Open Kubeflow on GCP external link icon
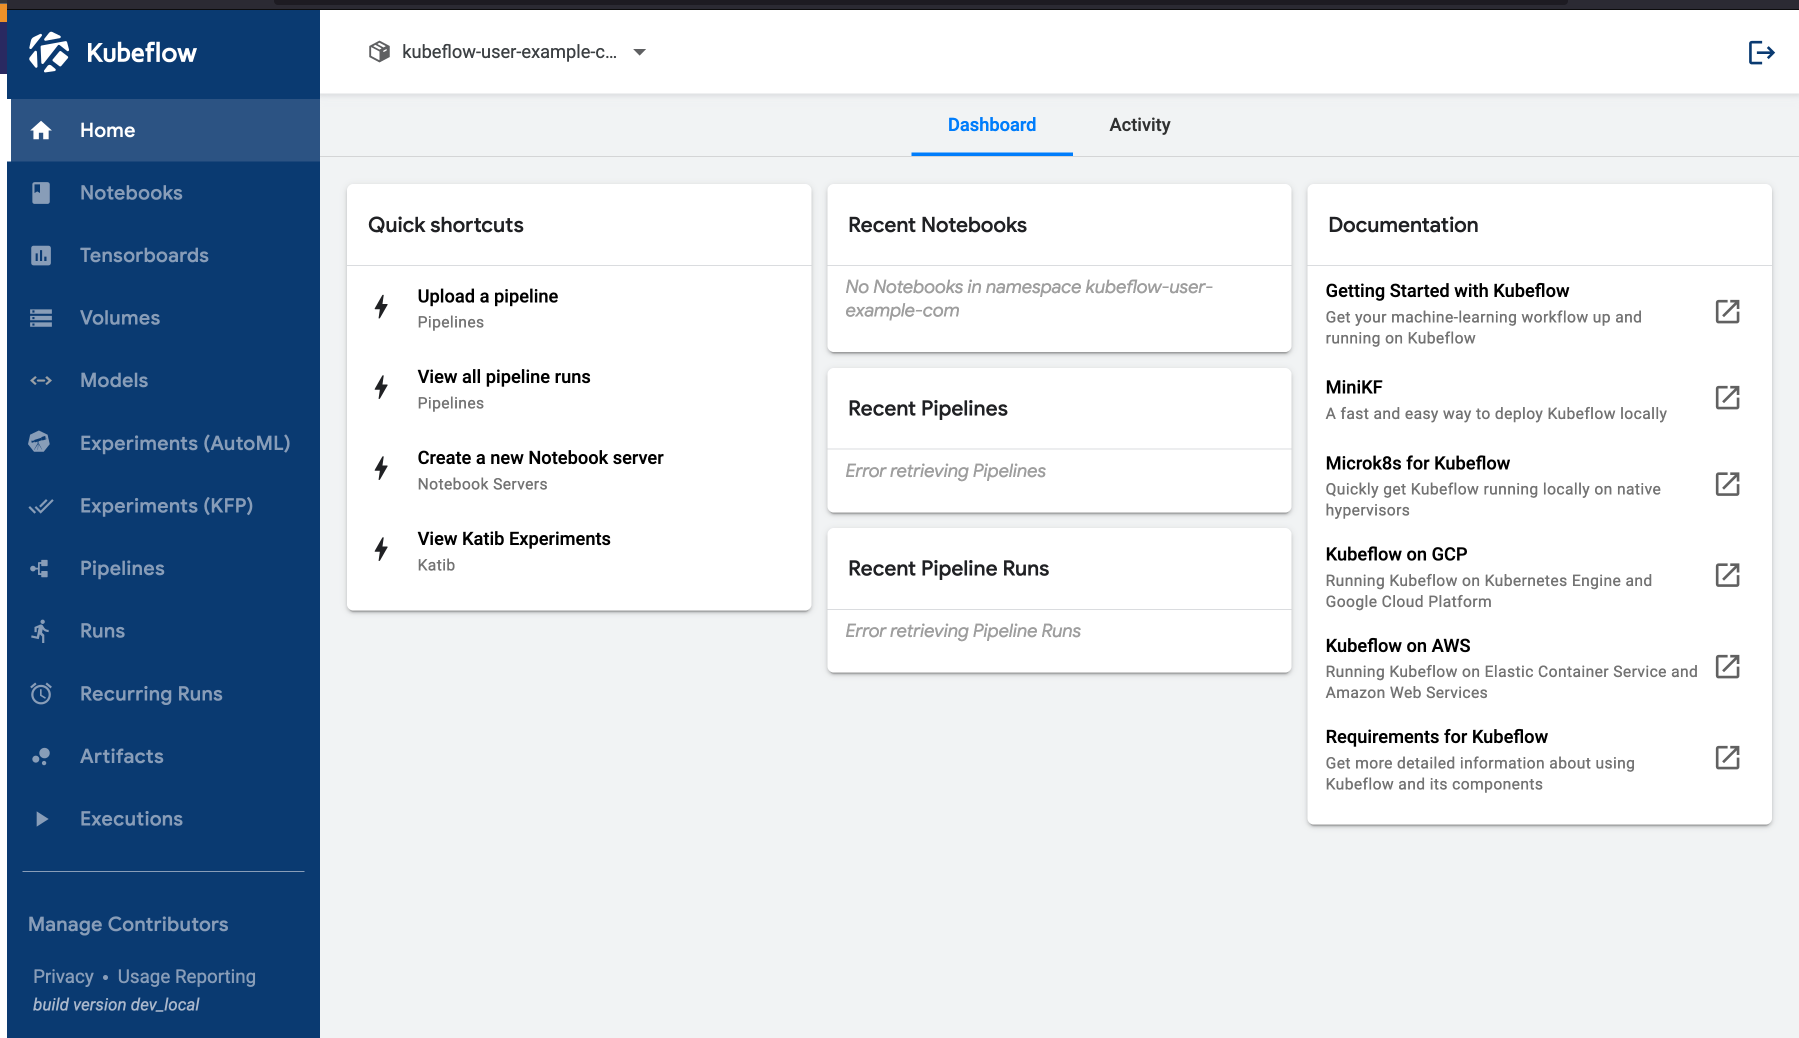The width and height of the screenshot is (1799, 1038). pyautogui.click(x=1727, y=575)
